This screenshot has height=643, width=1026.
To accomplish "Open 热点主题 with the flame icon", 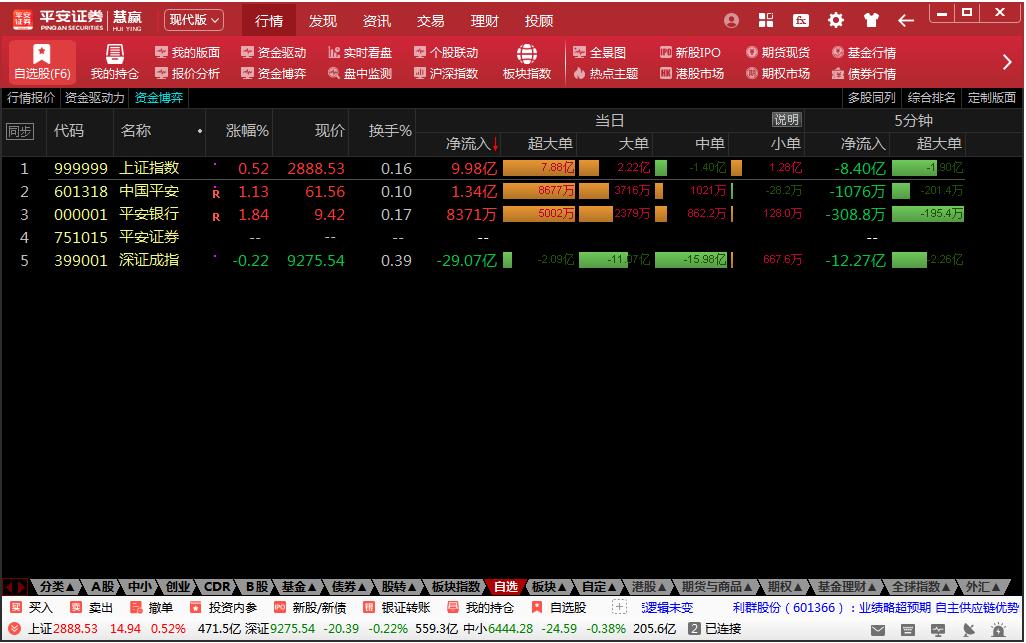I will point(606,73).
